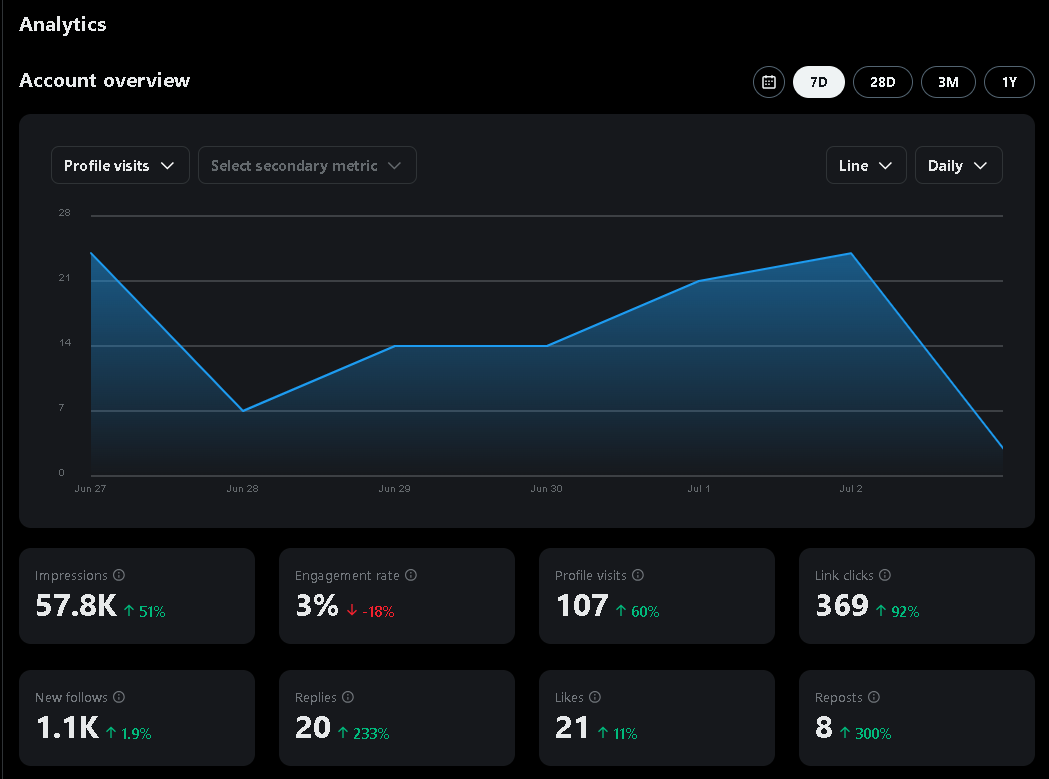Click the Reposts info icon

(x=873, y=697)
